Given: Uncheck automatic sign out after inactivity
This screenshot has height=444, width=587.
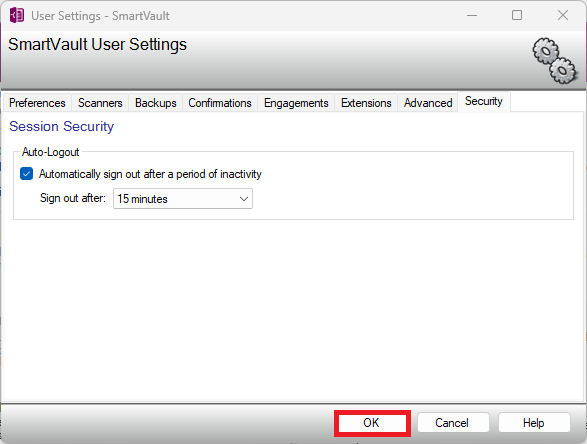Looking at the screenshot, I should pos(26,174).
